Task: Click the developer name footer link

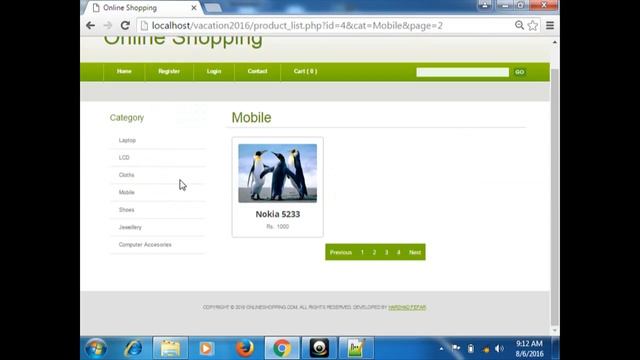Action: 407,307
